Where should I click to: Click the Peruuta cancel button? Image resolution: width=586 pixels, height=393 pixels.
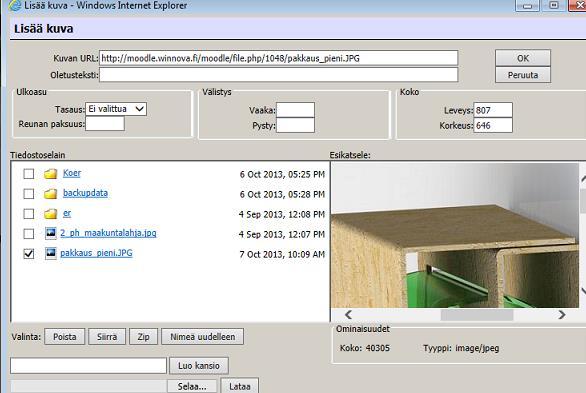tap(523, 75)
